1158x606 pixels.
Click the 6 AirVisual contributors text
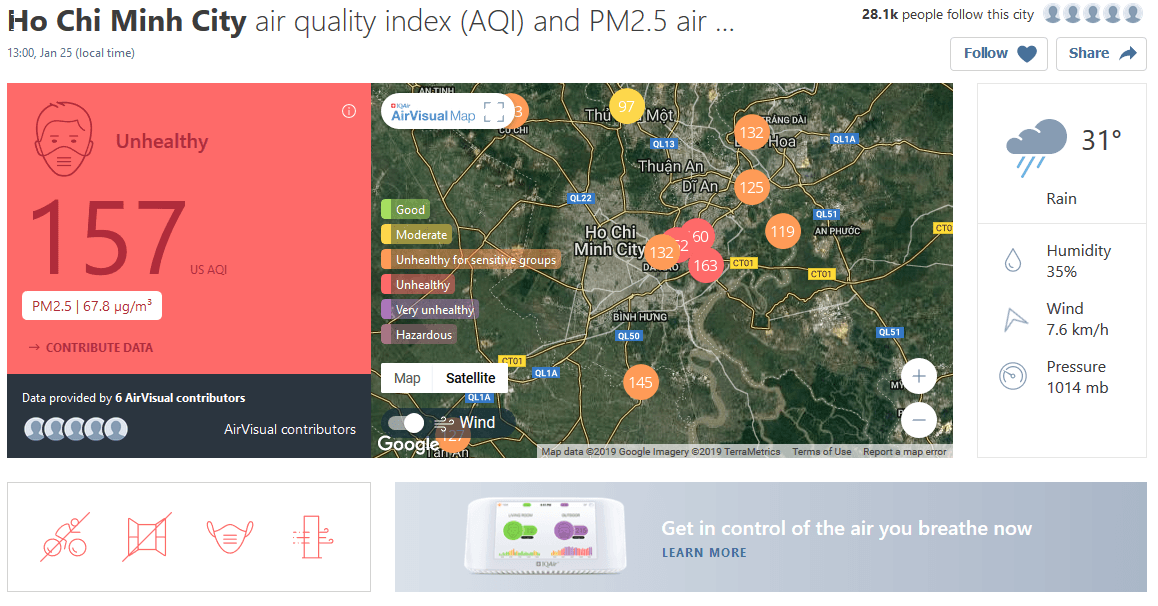pos(180,398)
